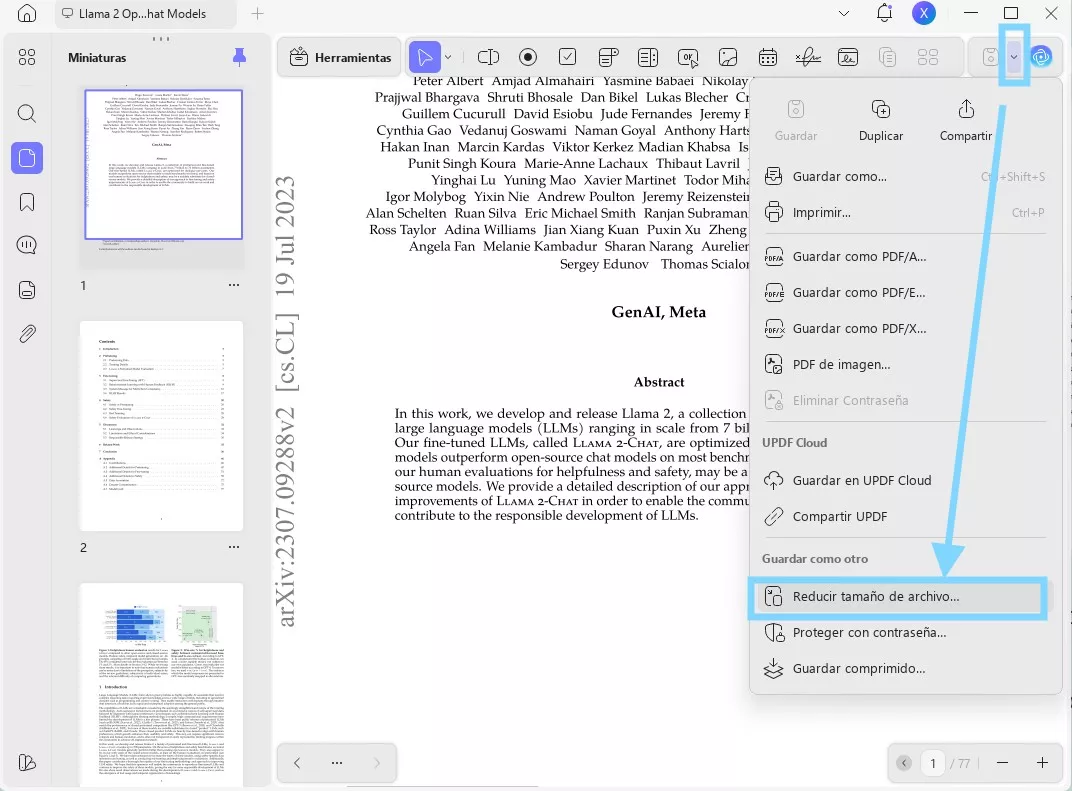The image size is (1072, 791).
Task: Expand the tab list chevron
Action: (844, 14)
